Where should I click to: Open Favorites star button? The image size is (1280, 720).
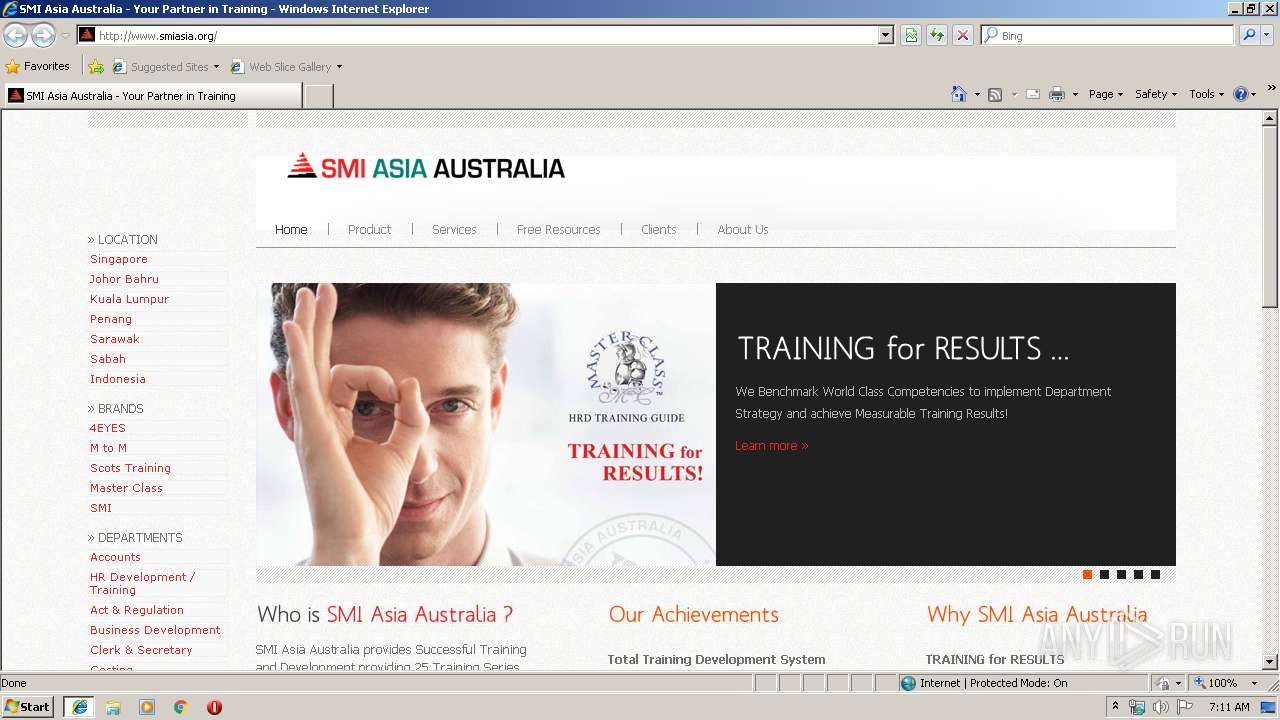[38, 66]
